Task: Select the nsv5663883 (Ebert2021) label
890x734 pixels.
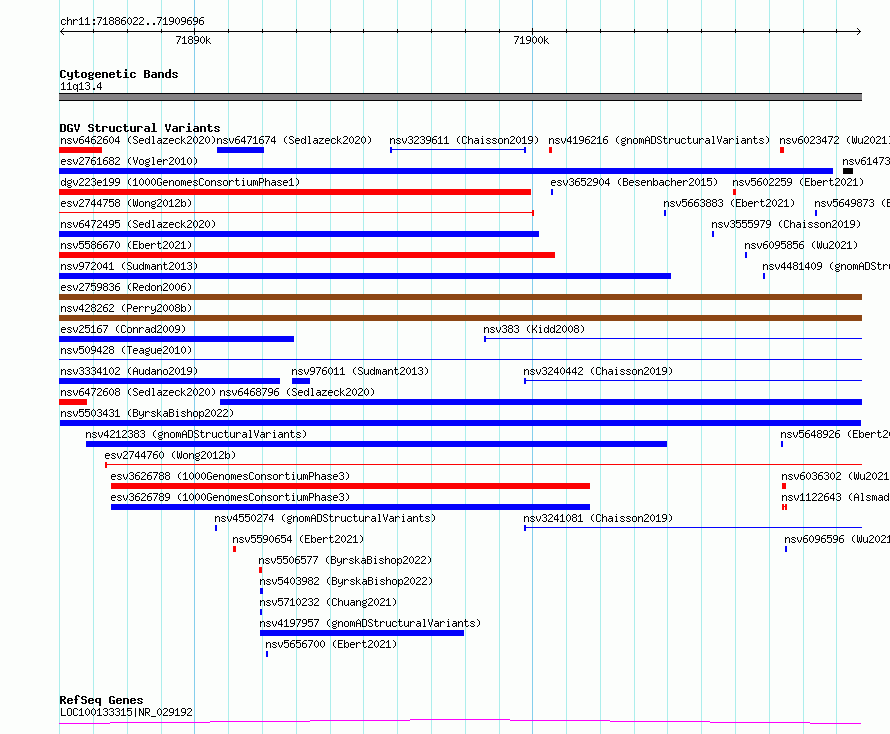Action: (729, 203)
